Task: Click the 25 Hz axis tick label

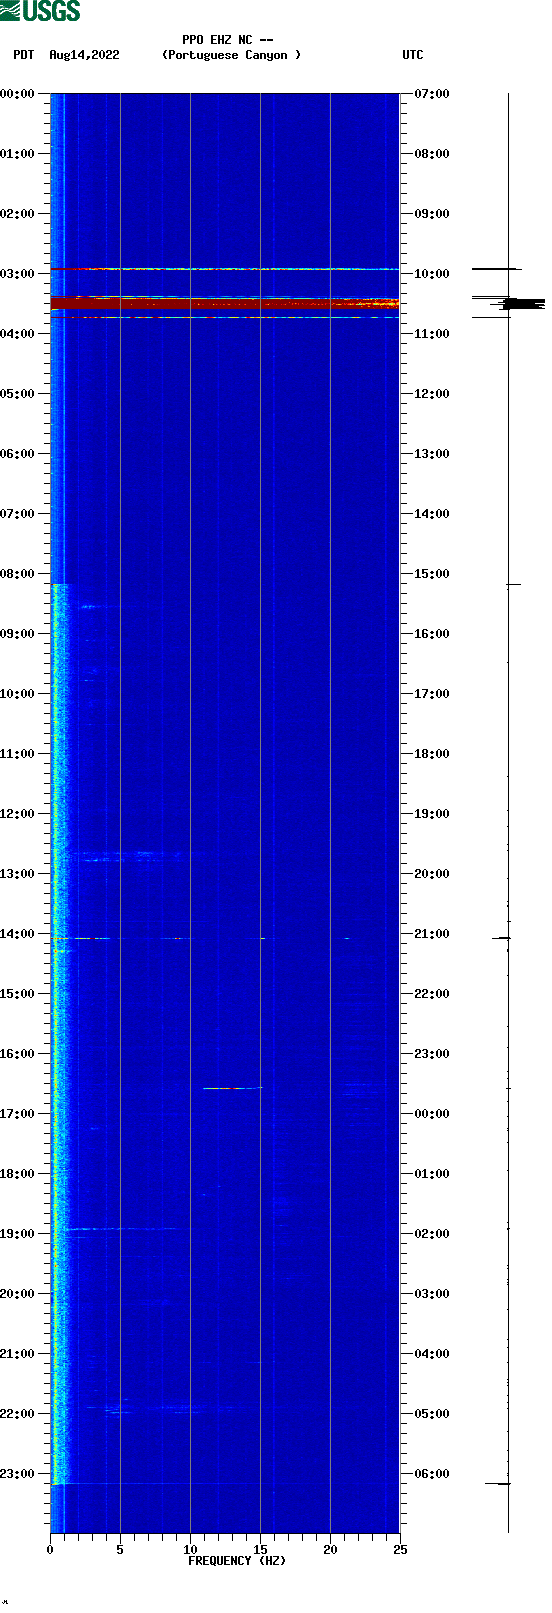Action: click(400, 1550)
